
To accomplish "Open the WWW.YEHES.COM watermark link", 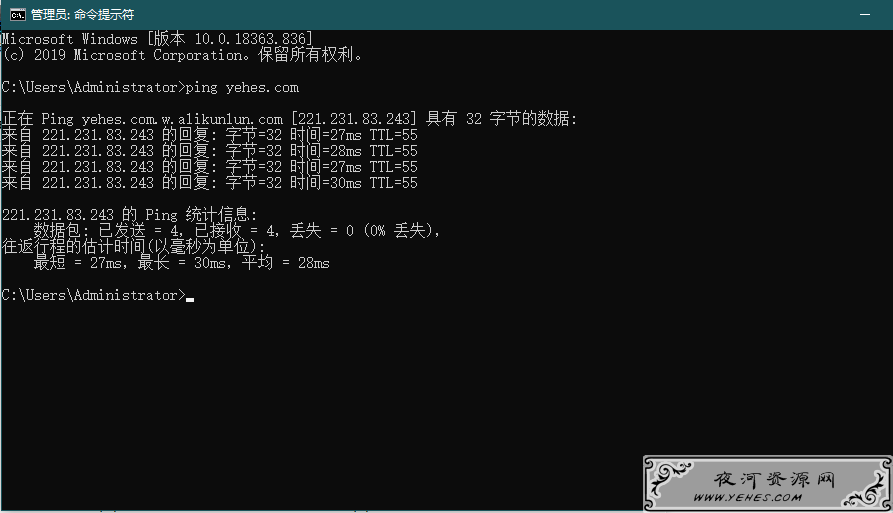I will (x=747, y=498).
